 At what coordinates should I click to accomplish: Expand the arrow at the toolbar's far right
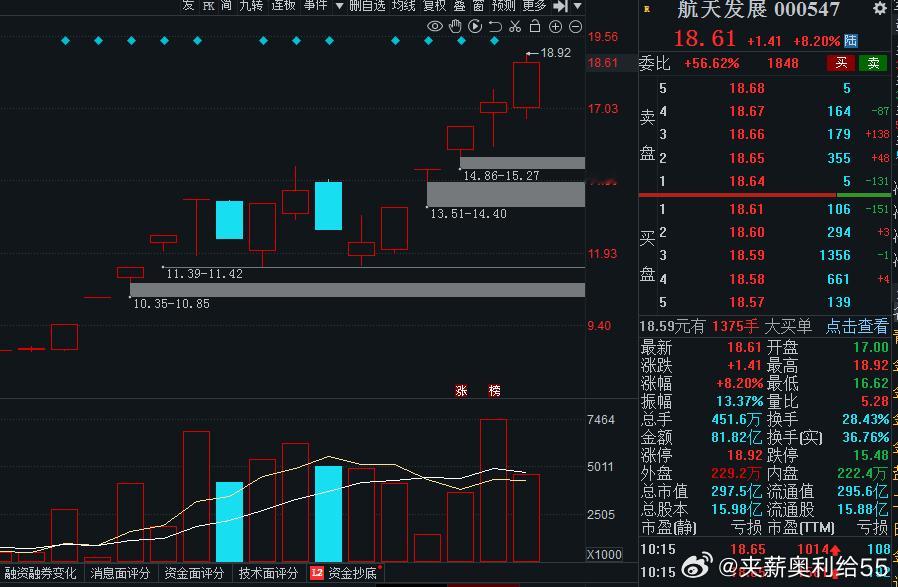[x=577, y=7]
